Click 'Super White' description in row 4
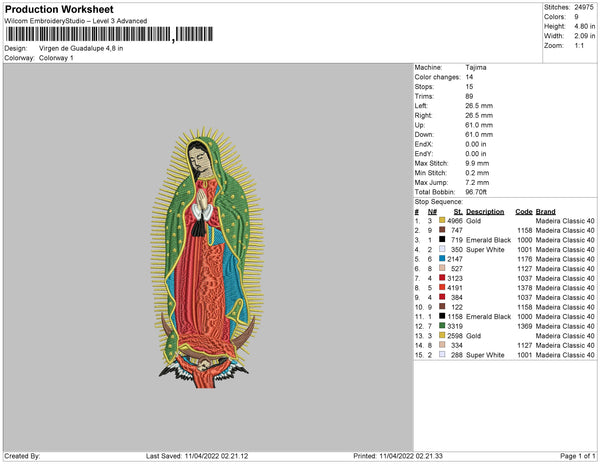The image size is (600, 464). pos(485,249)
